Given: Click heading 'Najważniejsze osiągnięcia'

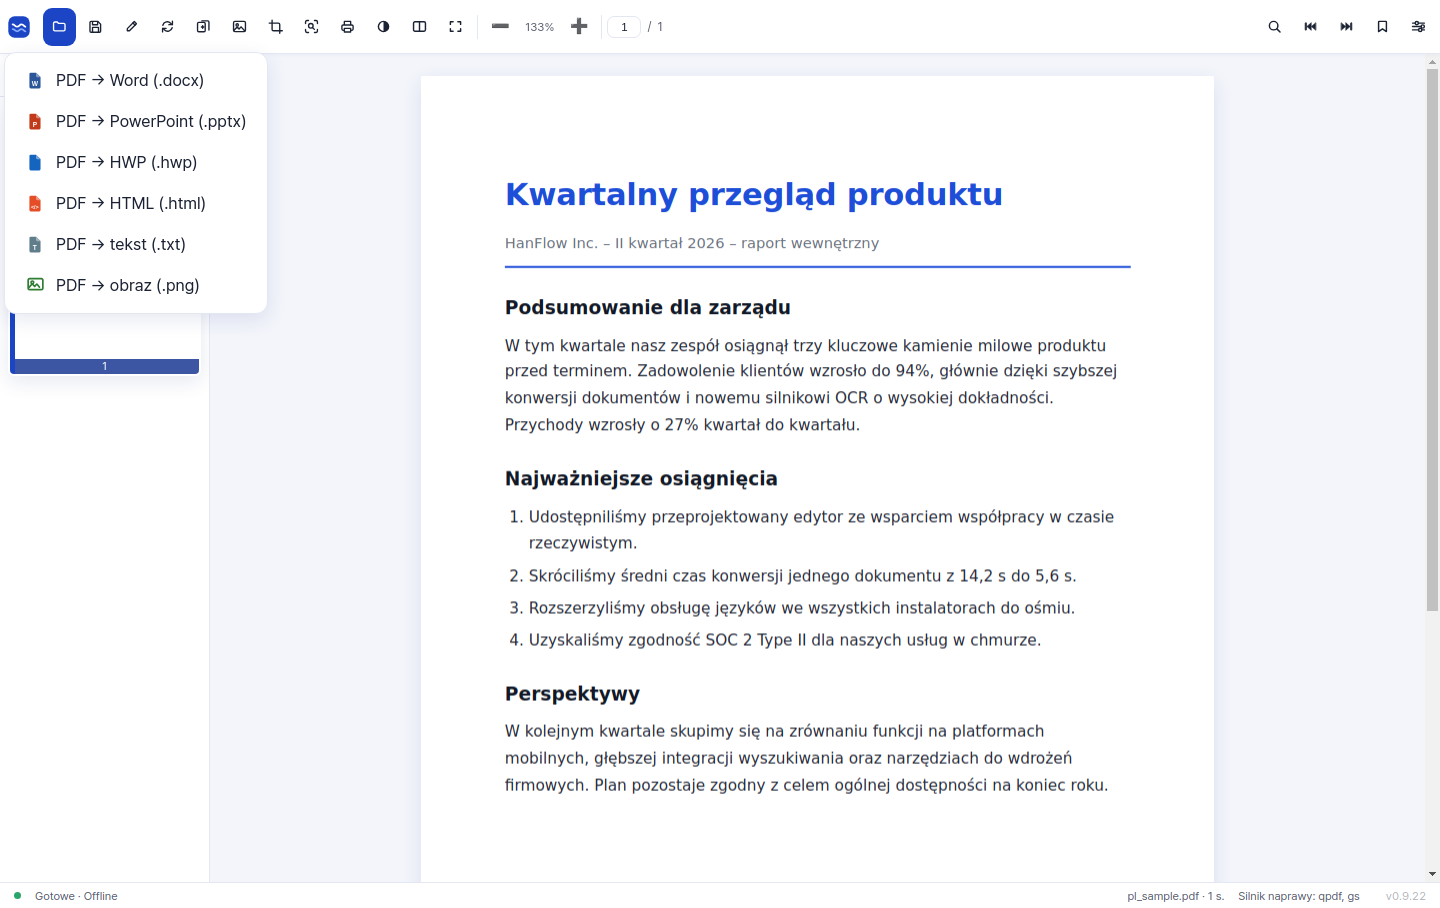Looking at the screenshot, I should pos(641,478).
